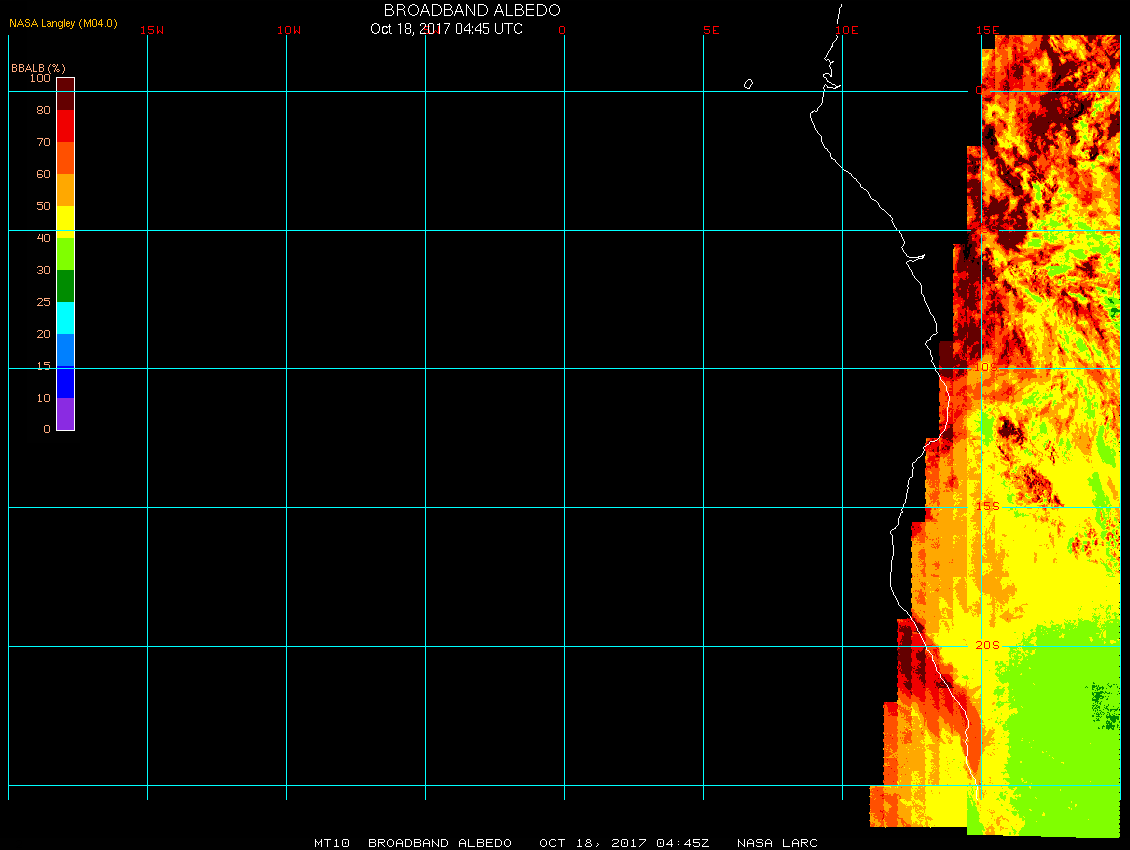This screenshot has height=850, width=1130.
Task: Click the dark green 25-30% colorbar swatch
Action: [65, 286]
